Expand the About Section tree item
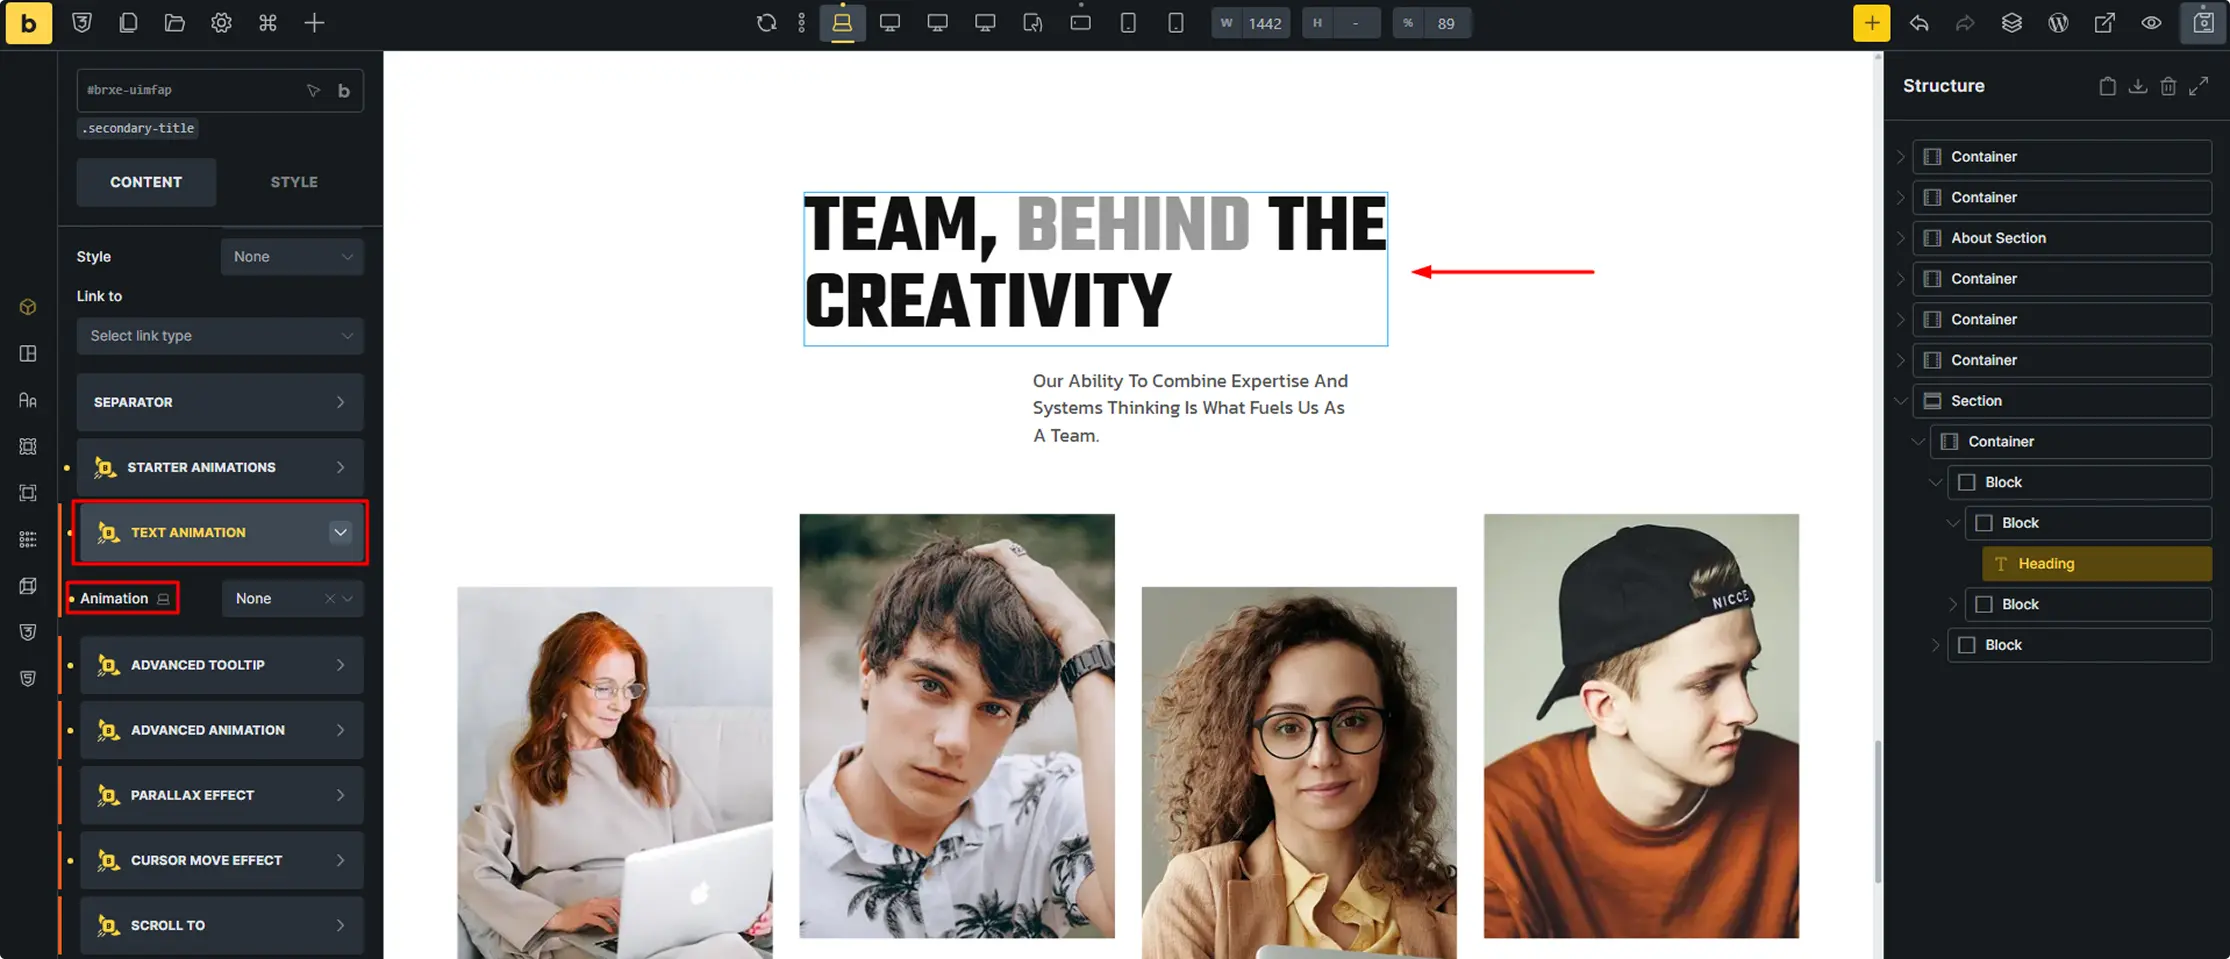This screenshot has width=2230, height=959. (x=1900, y=238)
